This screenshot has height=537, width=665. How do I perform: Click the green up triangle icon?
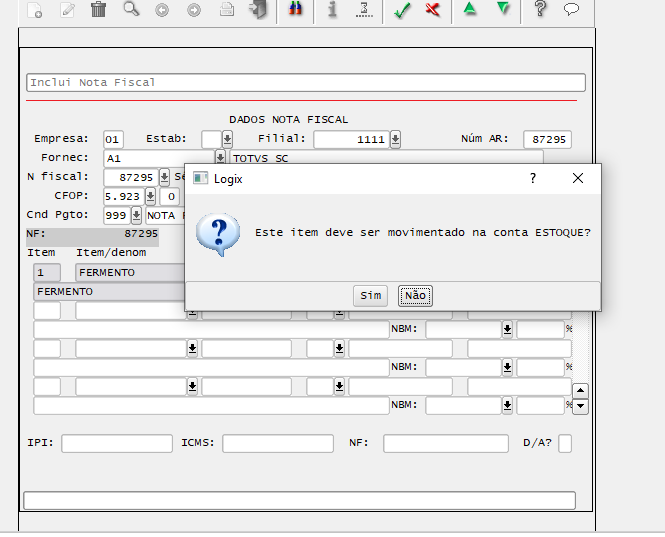pos(469,9)
